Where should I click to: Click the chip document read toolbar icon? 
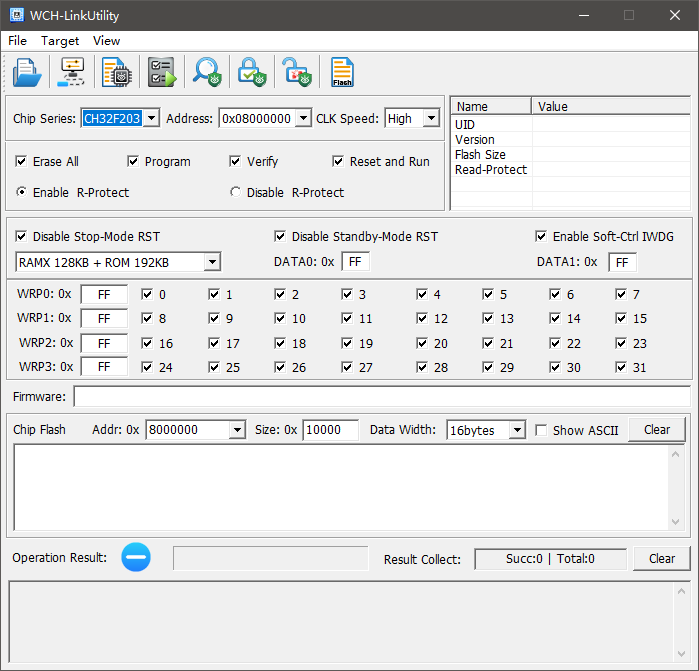coord(117,72)
